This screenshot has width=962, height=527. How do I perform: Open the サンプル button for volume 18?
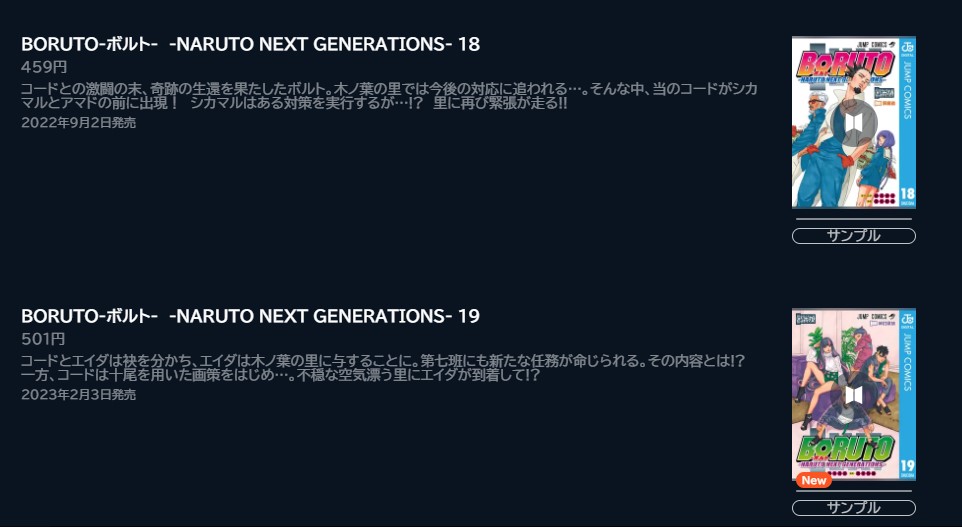[x=853, y=236]
